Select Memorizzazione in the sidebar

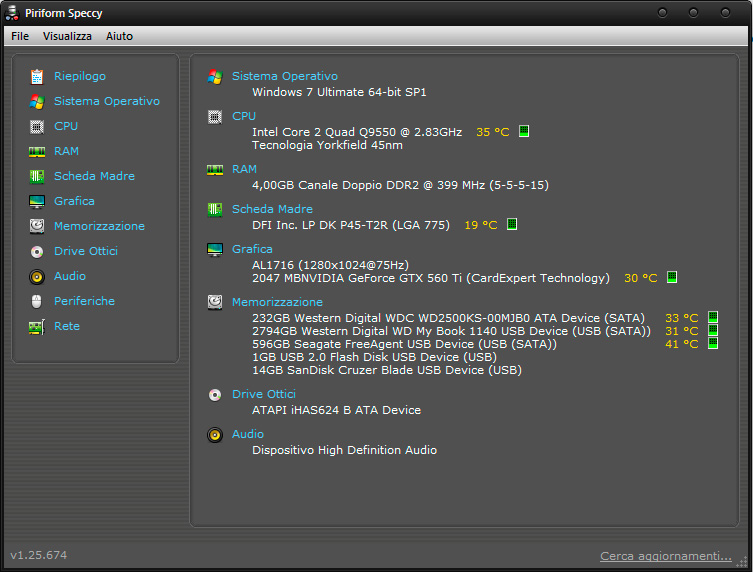pos(99,226)
